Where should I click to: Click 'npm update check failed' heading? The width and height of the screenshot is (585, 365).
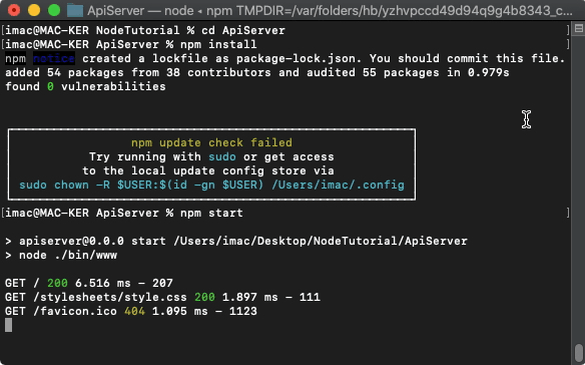click(212, 143)
